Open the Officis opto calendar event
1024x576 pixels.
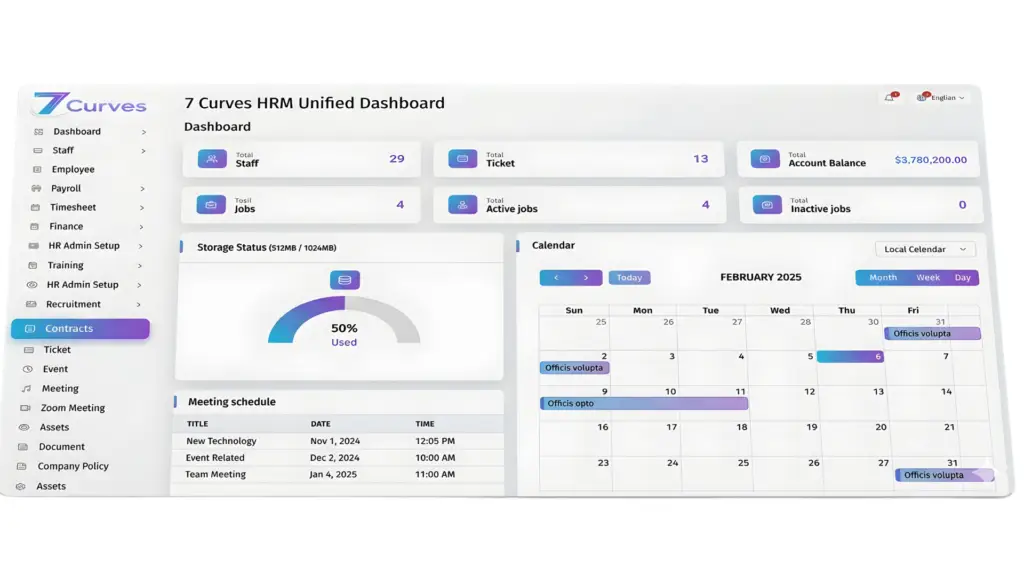click(644, 403)
